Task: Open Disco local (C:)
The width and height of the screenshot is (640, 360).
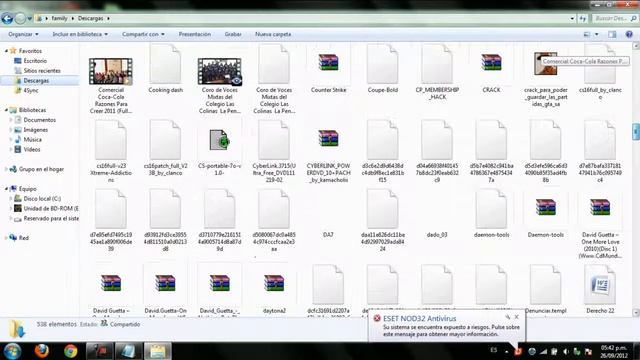Action: [x=42, y=198]
